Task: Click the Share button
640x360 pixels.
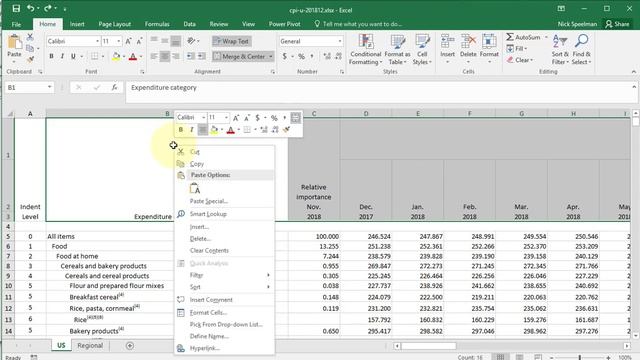Action: pos(617,24)
